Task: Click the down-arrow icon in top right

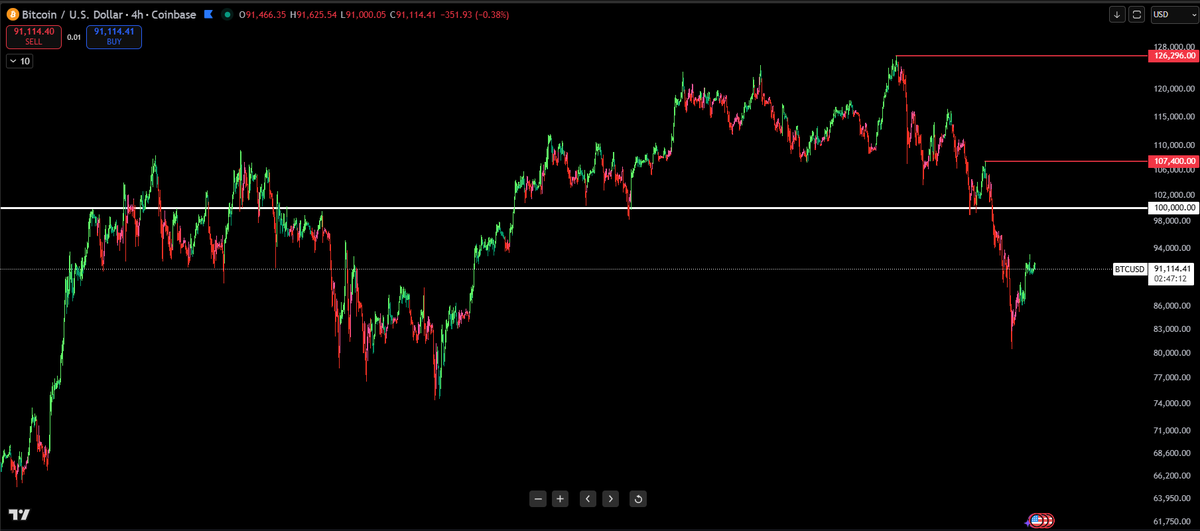Action: pyautogui.click(x=1117, y=14)
